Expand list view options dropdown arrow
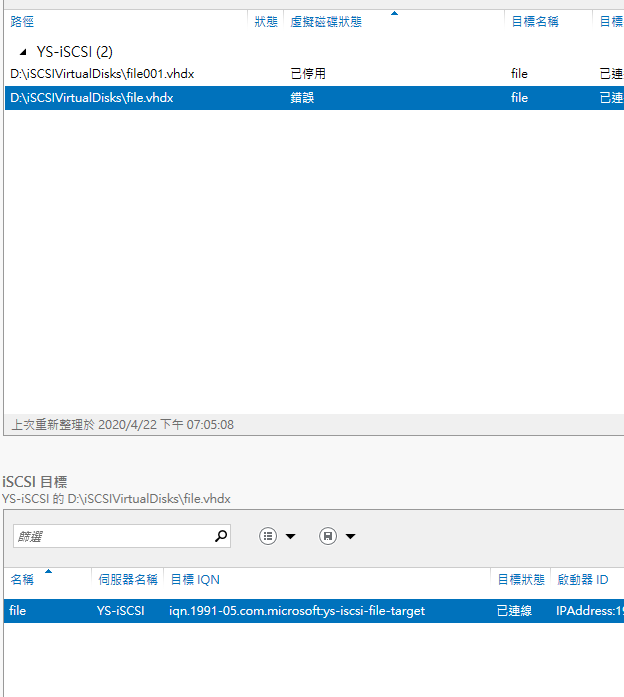The image size is (624, 697). (291, 537)
